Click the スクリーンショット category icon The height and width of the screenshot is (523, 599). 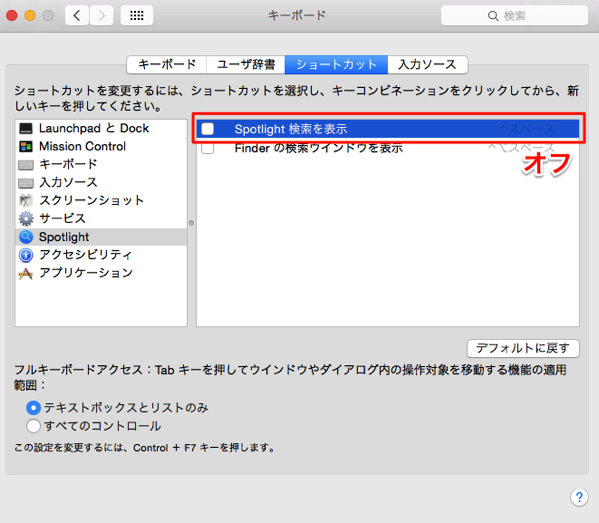26,201
